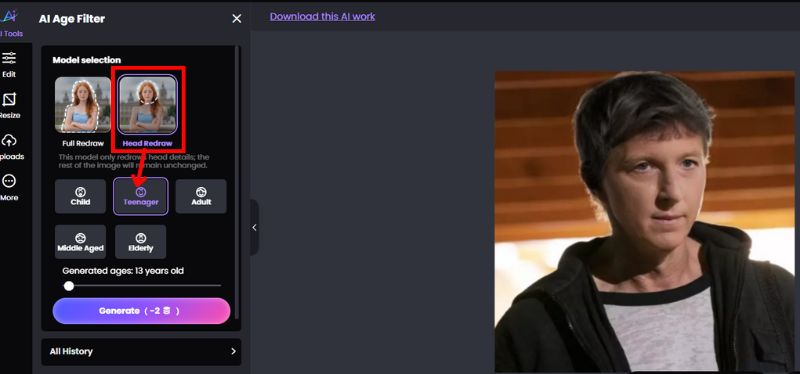Expand the All History section
The width and height of the screenshot is (800, 374).
pyautogui.click(x=141, y=352)
